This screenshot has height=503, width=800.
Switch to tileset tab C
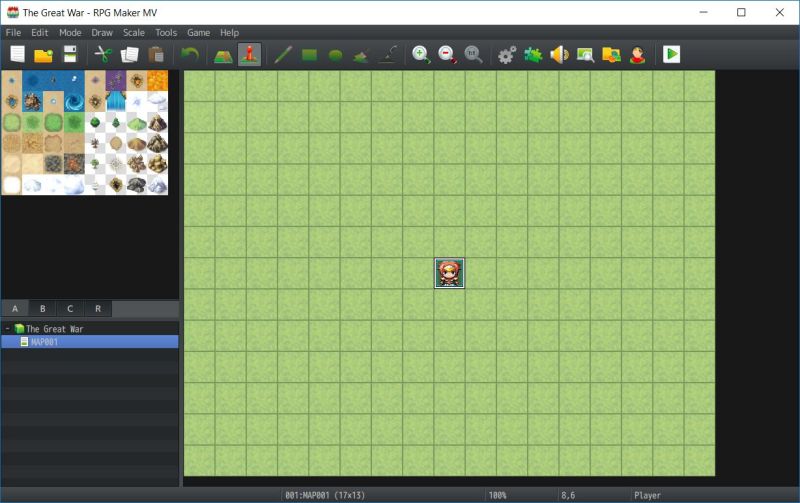(70, 309)
